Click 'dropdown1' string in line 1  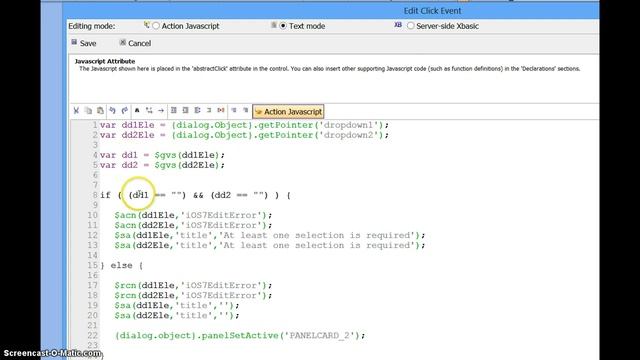coord(349,125)
